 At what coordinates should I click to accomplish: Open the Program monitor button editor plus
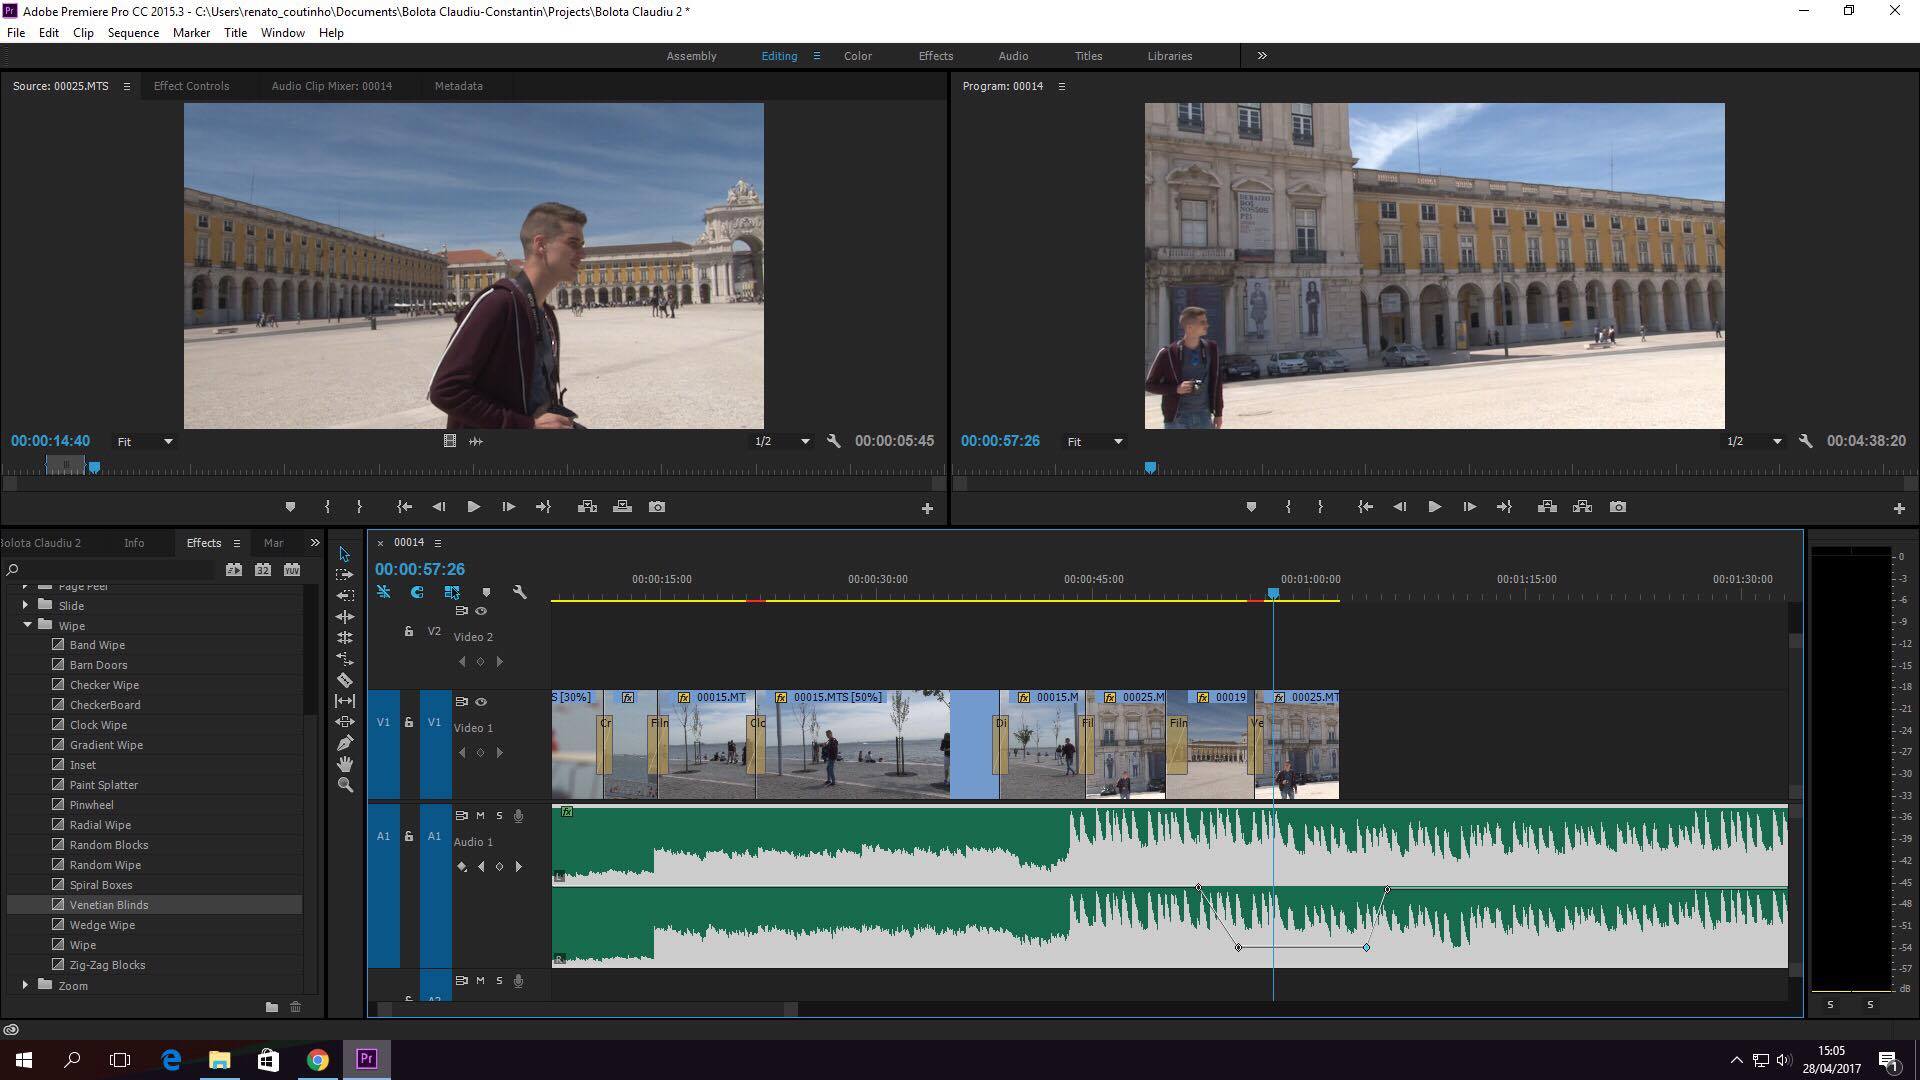pos(1899,508)
